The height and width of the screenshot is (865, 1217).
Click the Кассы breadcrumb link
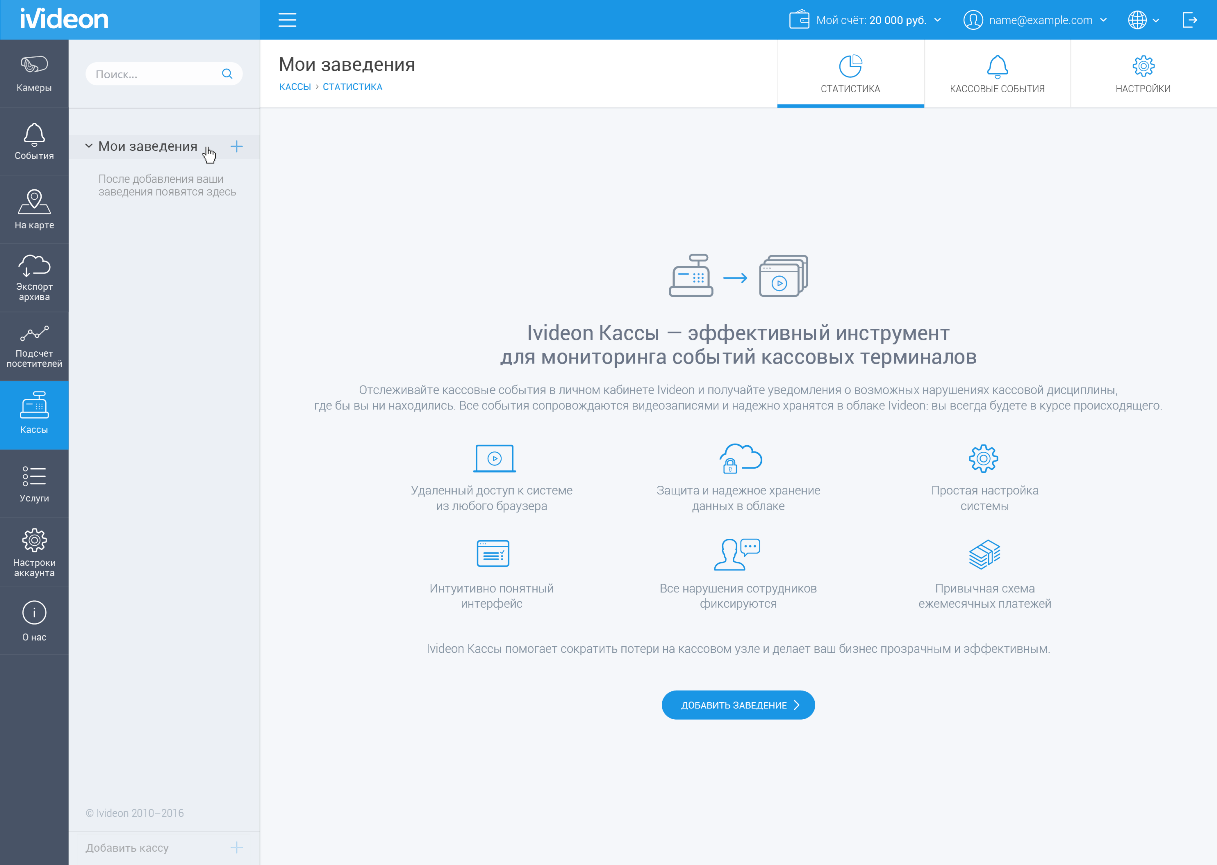(295, 88)
